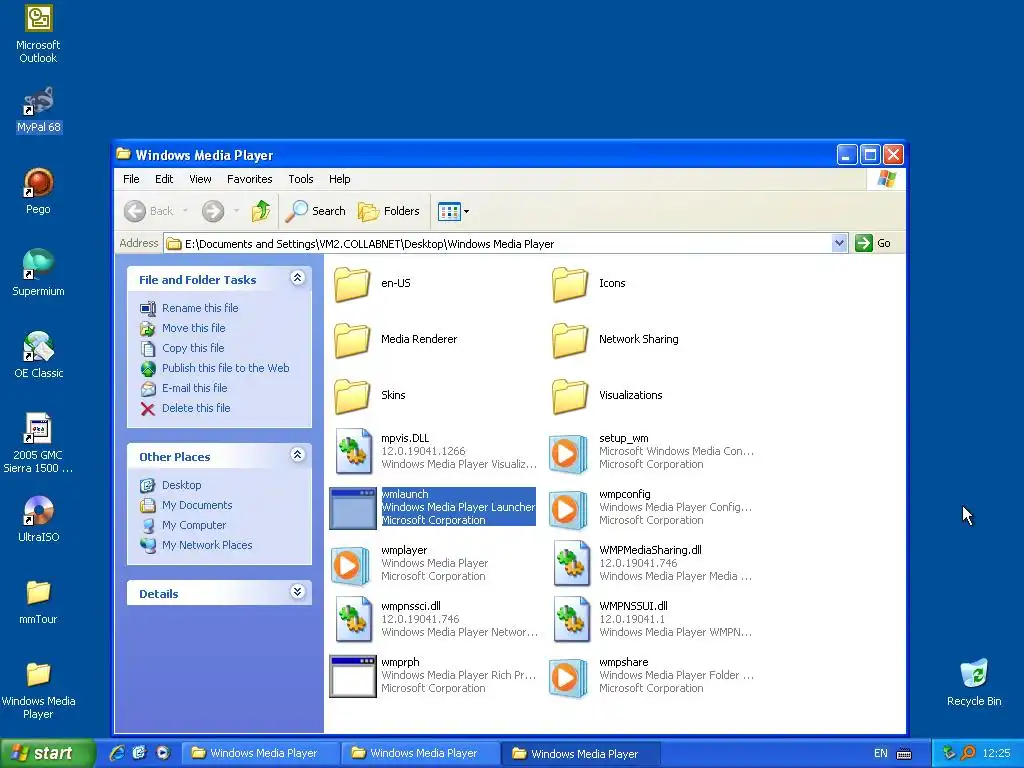1024x768 pixels.
Task: Select the wmplayer application icon
Action: coord(350,565)
